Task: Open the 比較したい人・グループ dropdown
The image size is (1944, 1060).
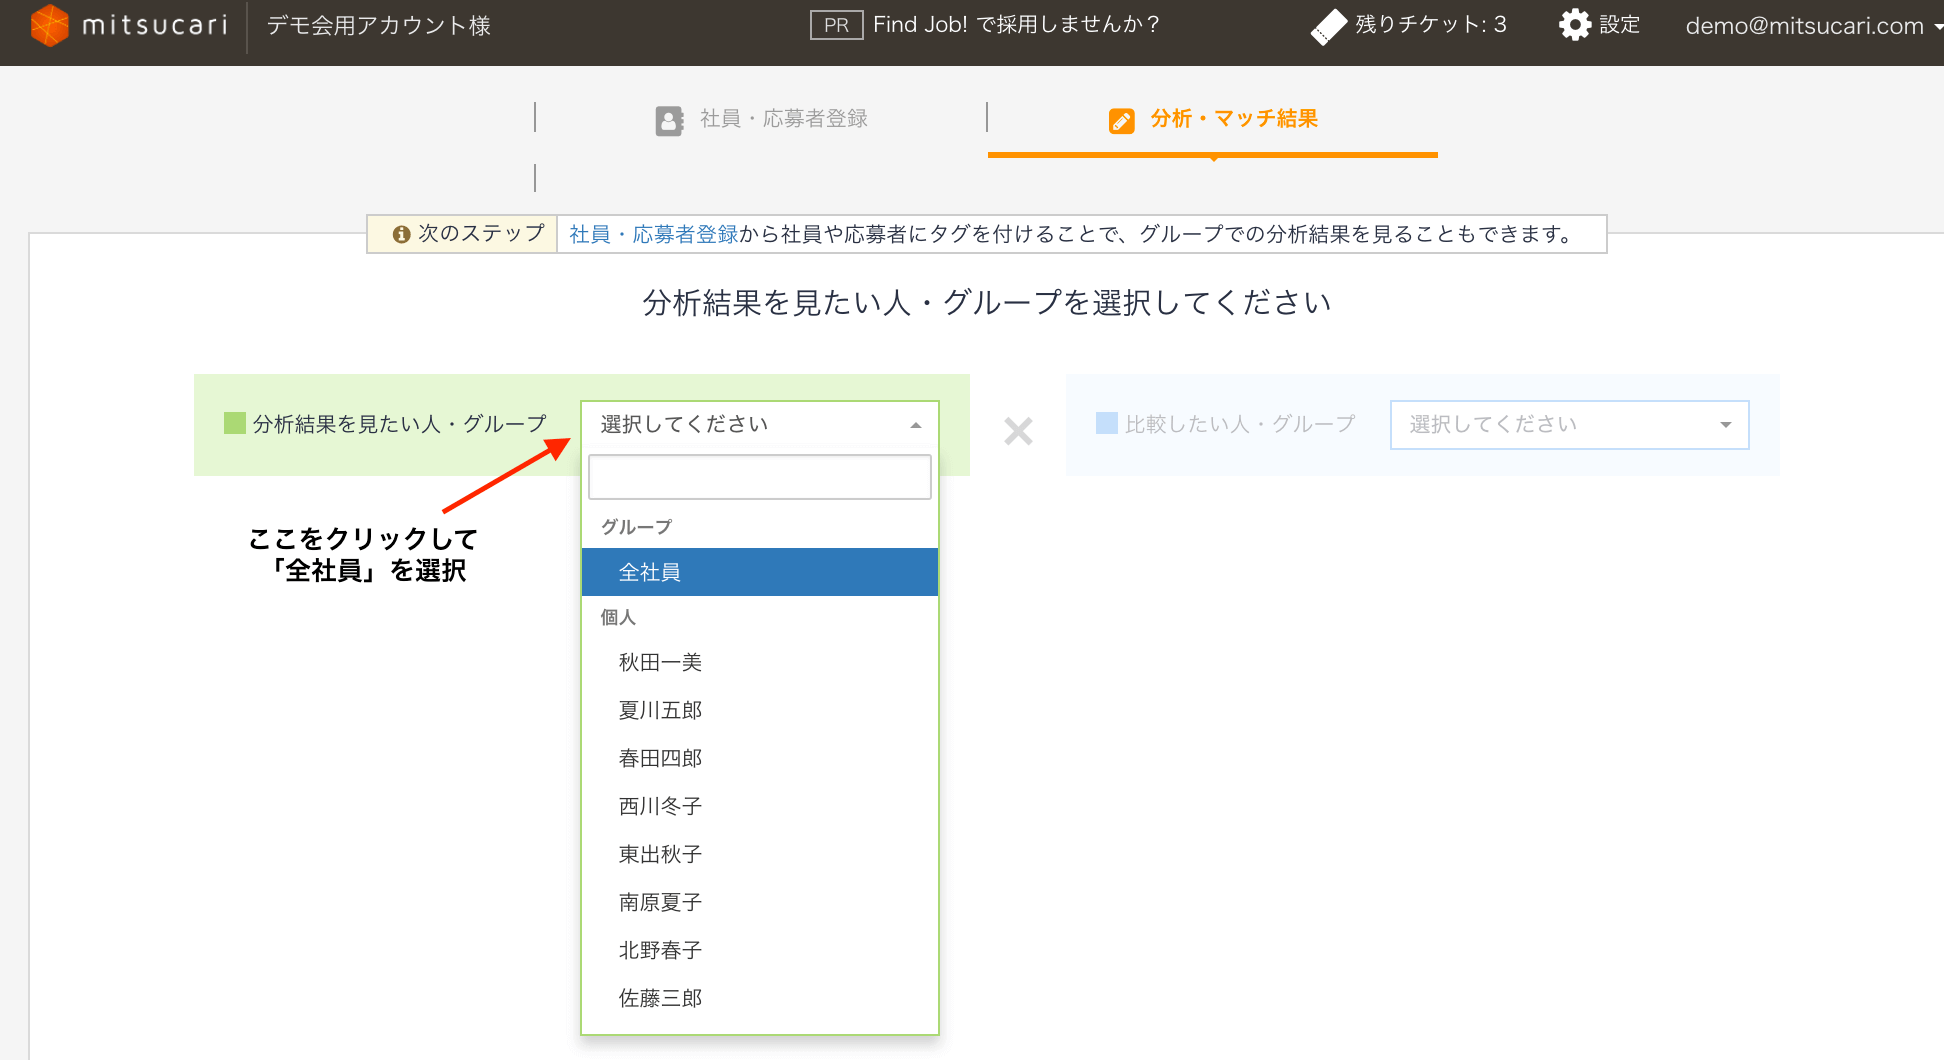Action: pos(1568,424)
